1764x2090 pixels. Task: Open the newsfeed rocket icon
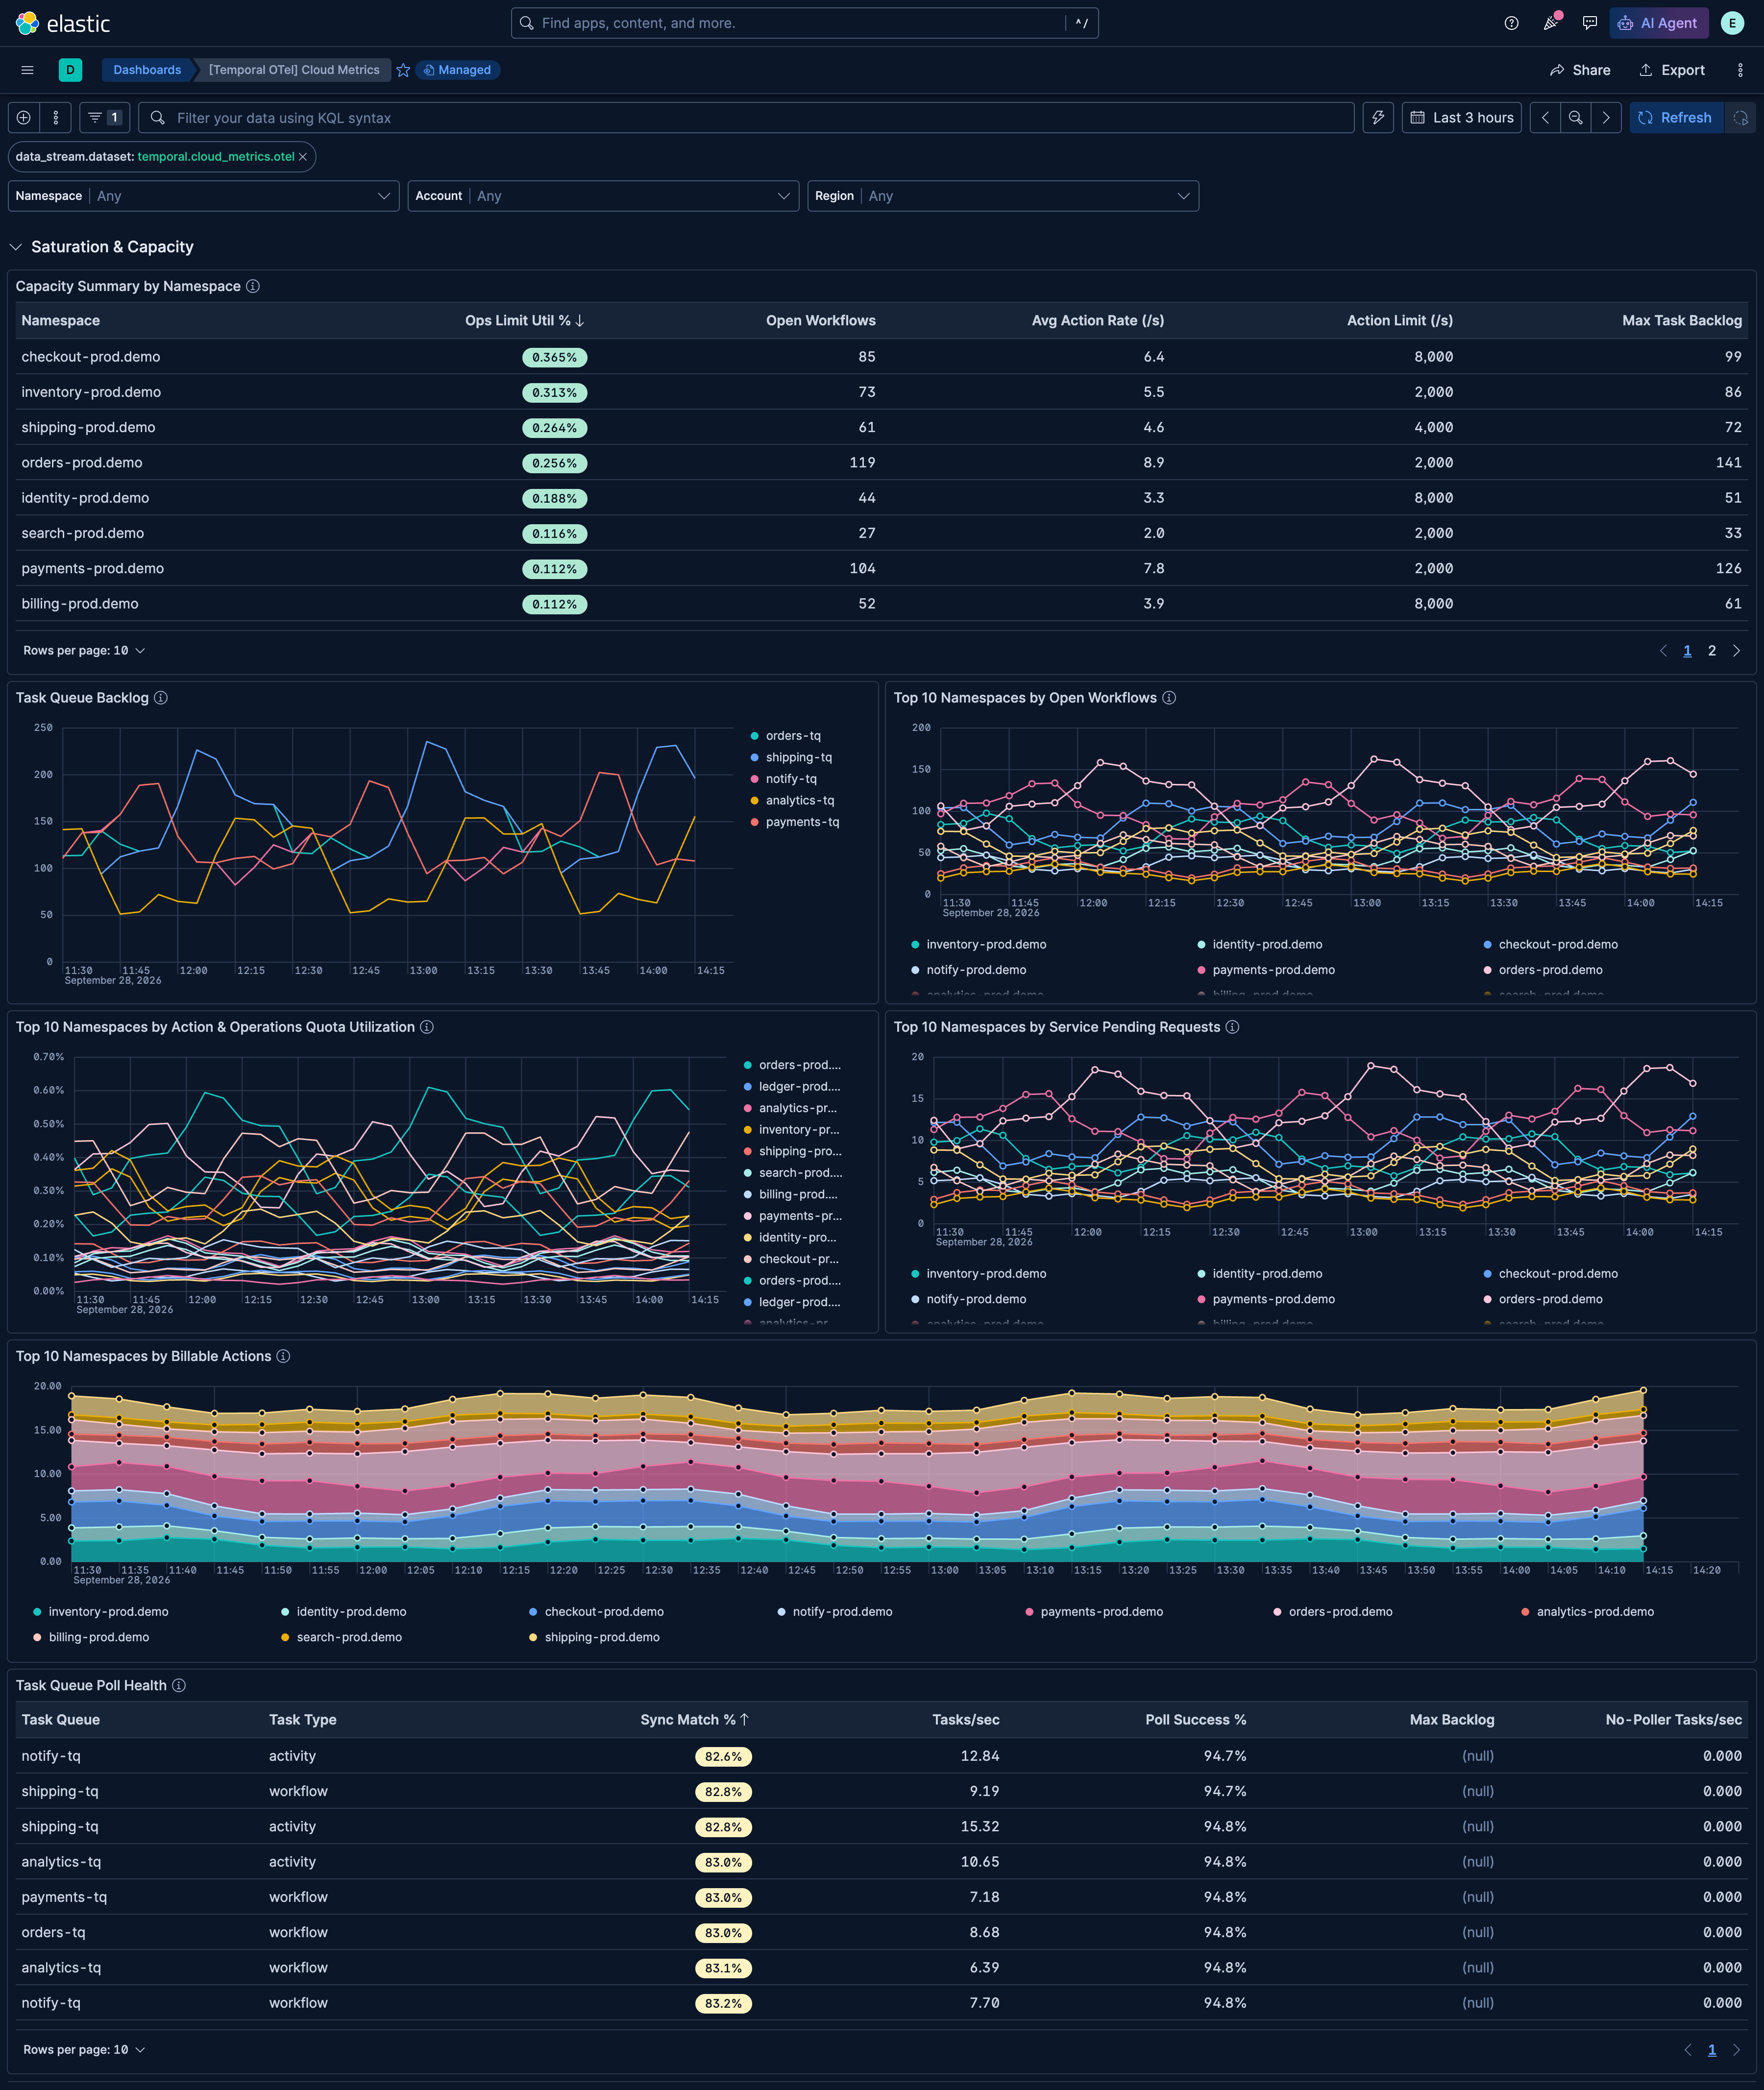[1550, 23]
